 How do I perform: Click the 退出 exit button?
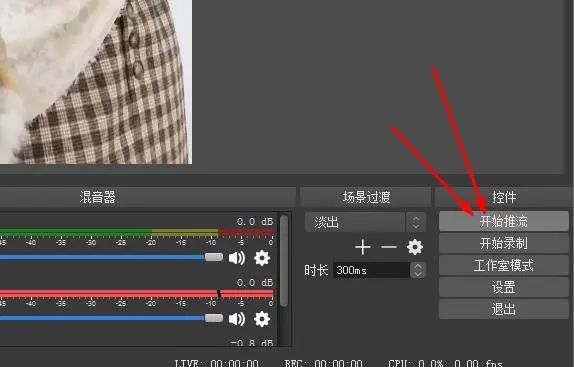coord(504,309)
